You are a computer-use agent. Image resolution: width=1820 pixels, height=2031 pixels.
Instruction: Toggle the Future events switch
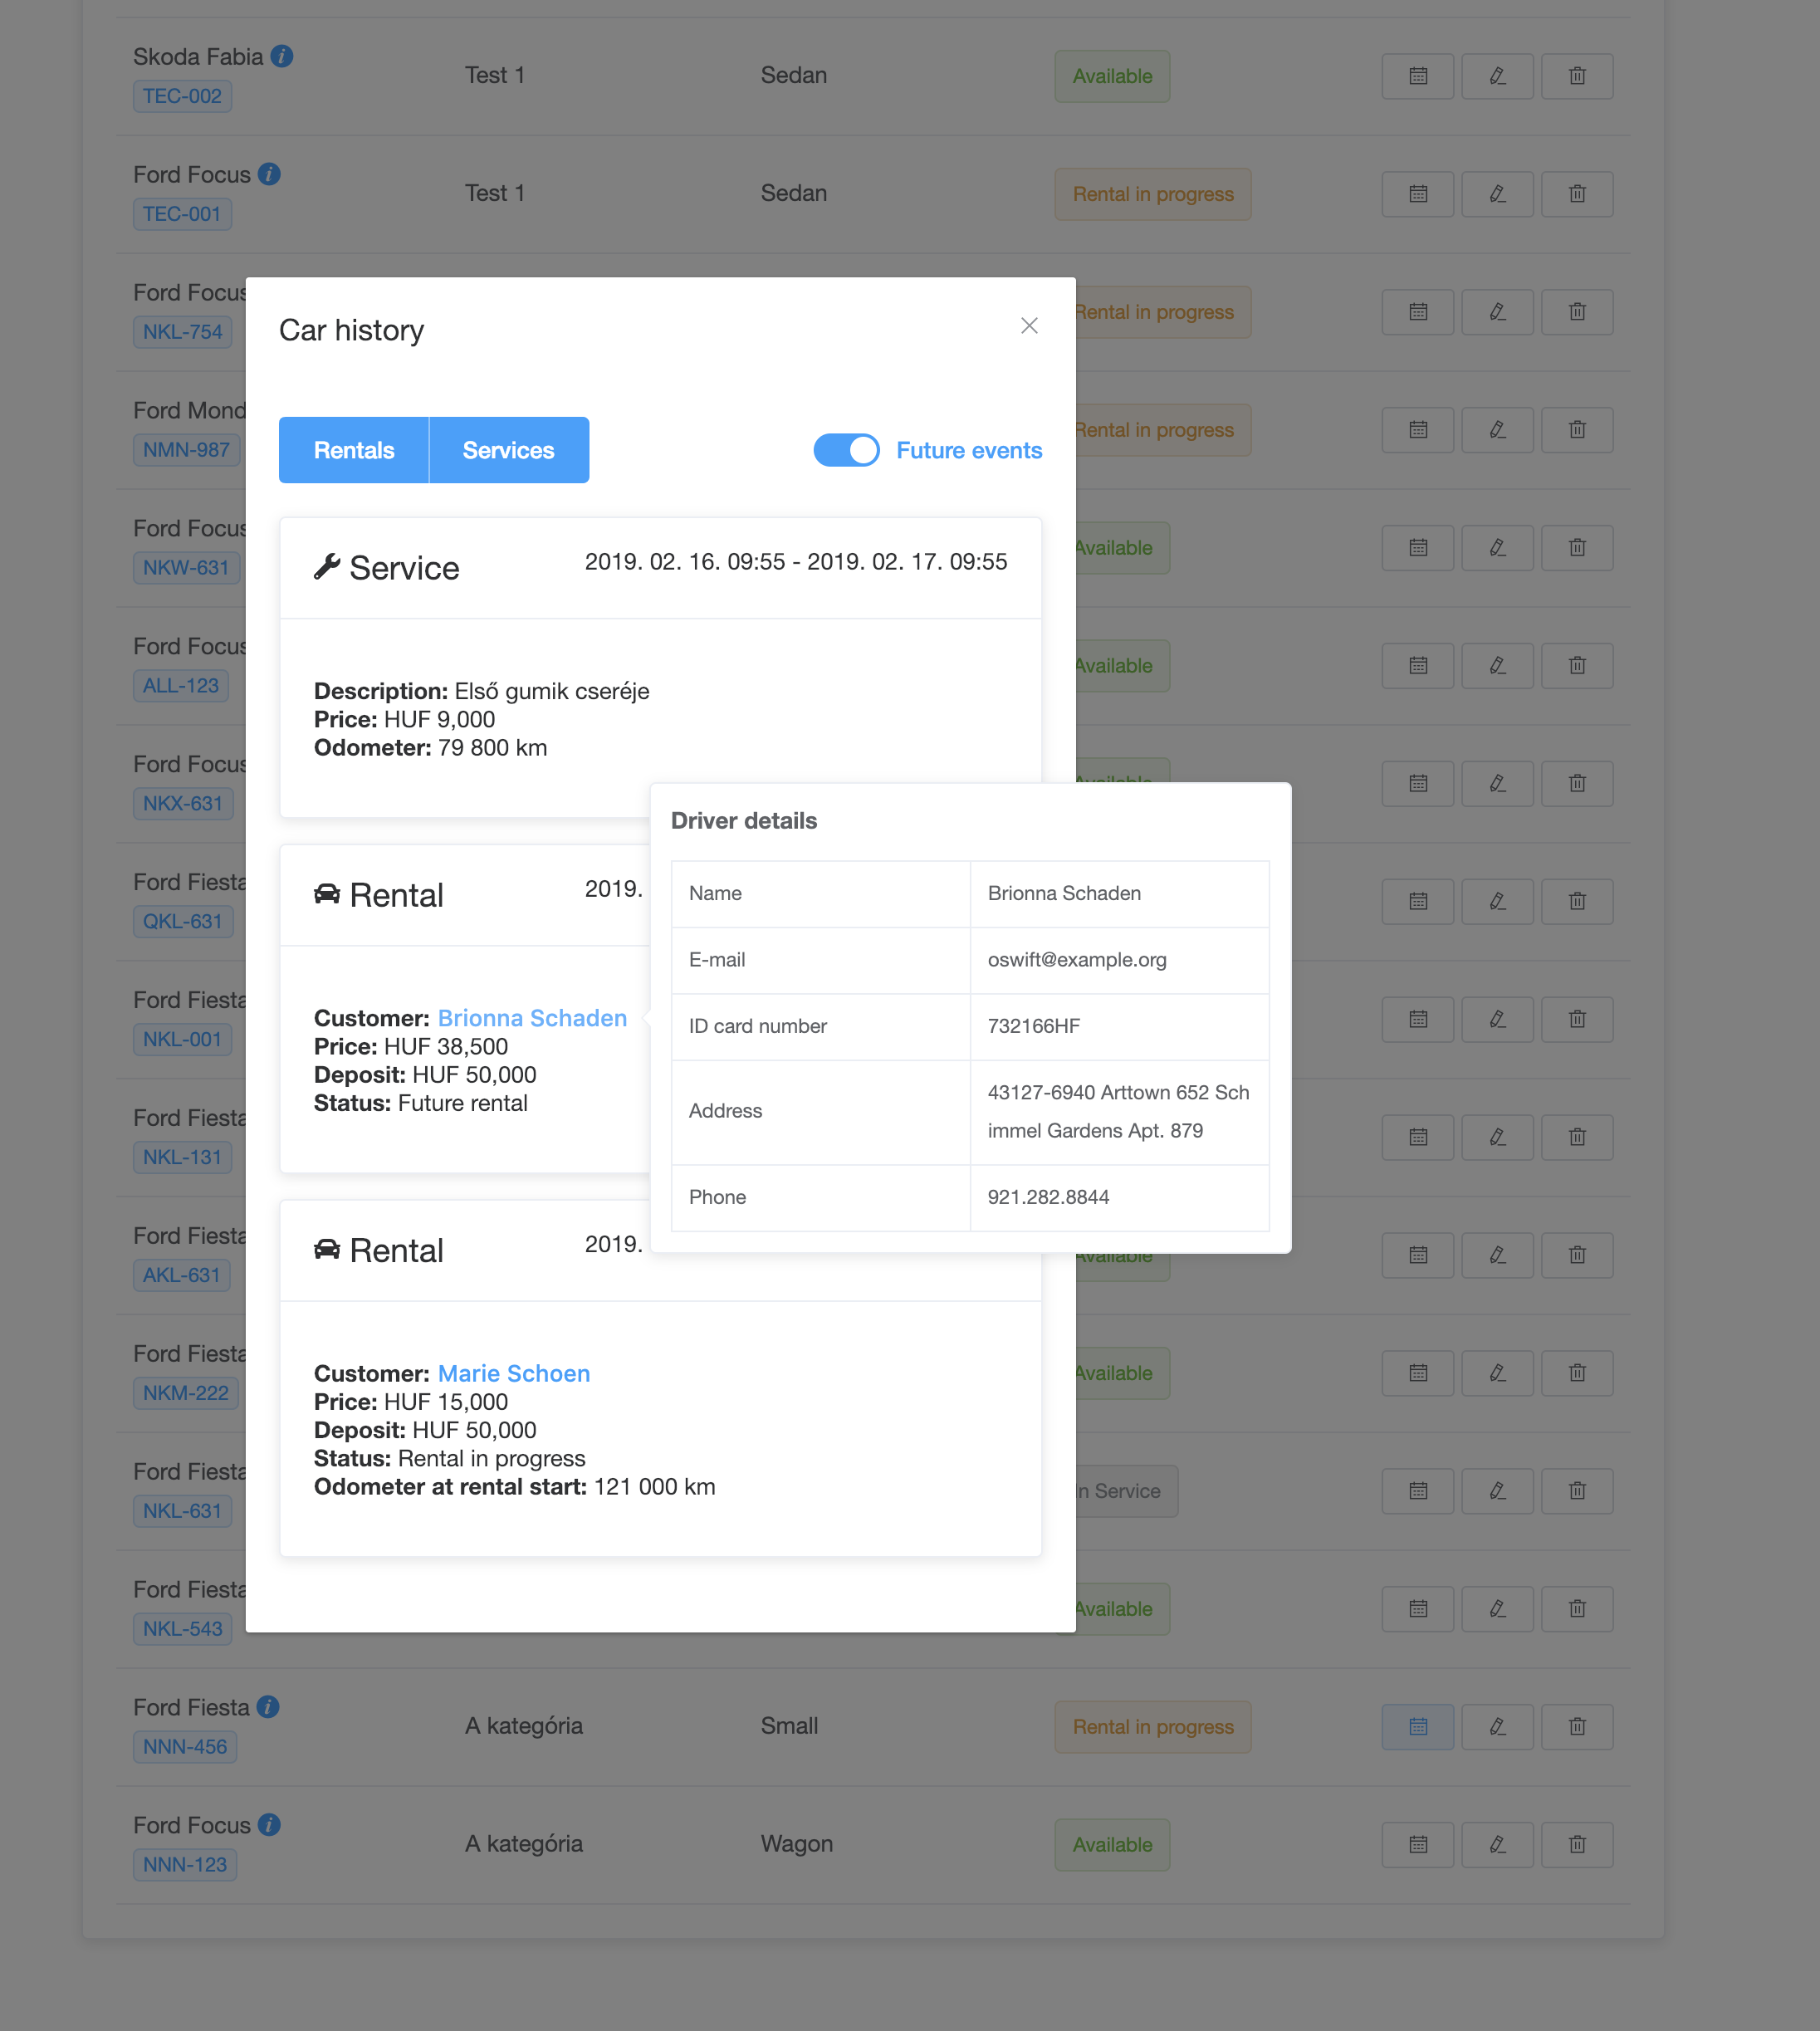pyautogui.click(x=846, y=450)
